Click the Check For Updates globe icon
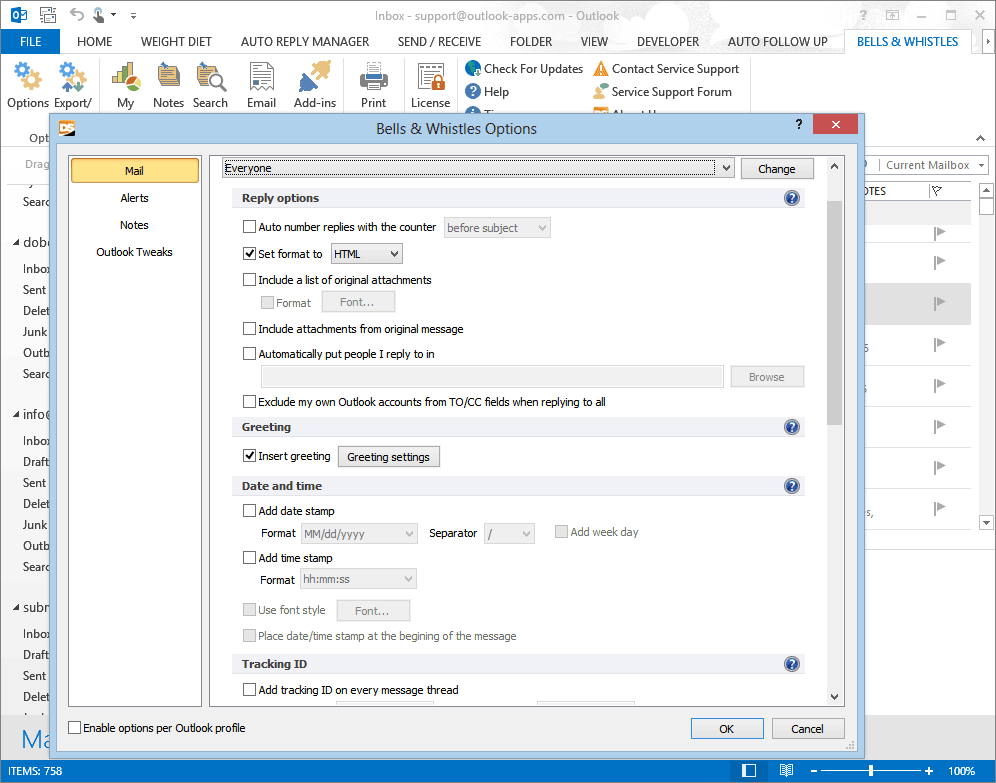 [473, 68]
